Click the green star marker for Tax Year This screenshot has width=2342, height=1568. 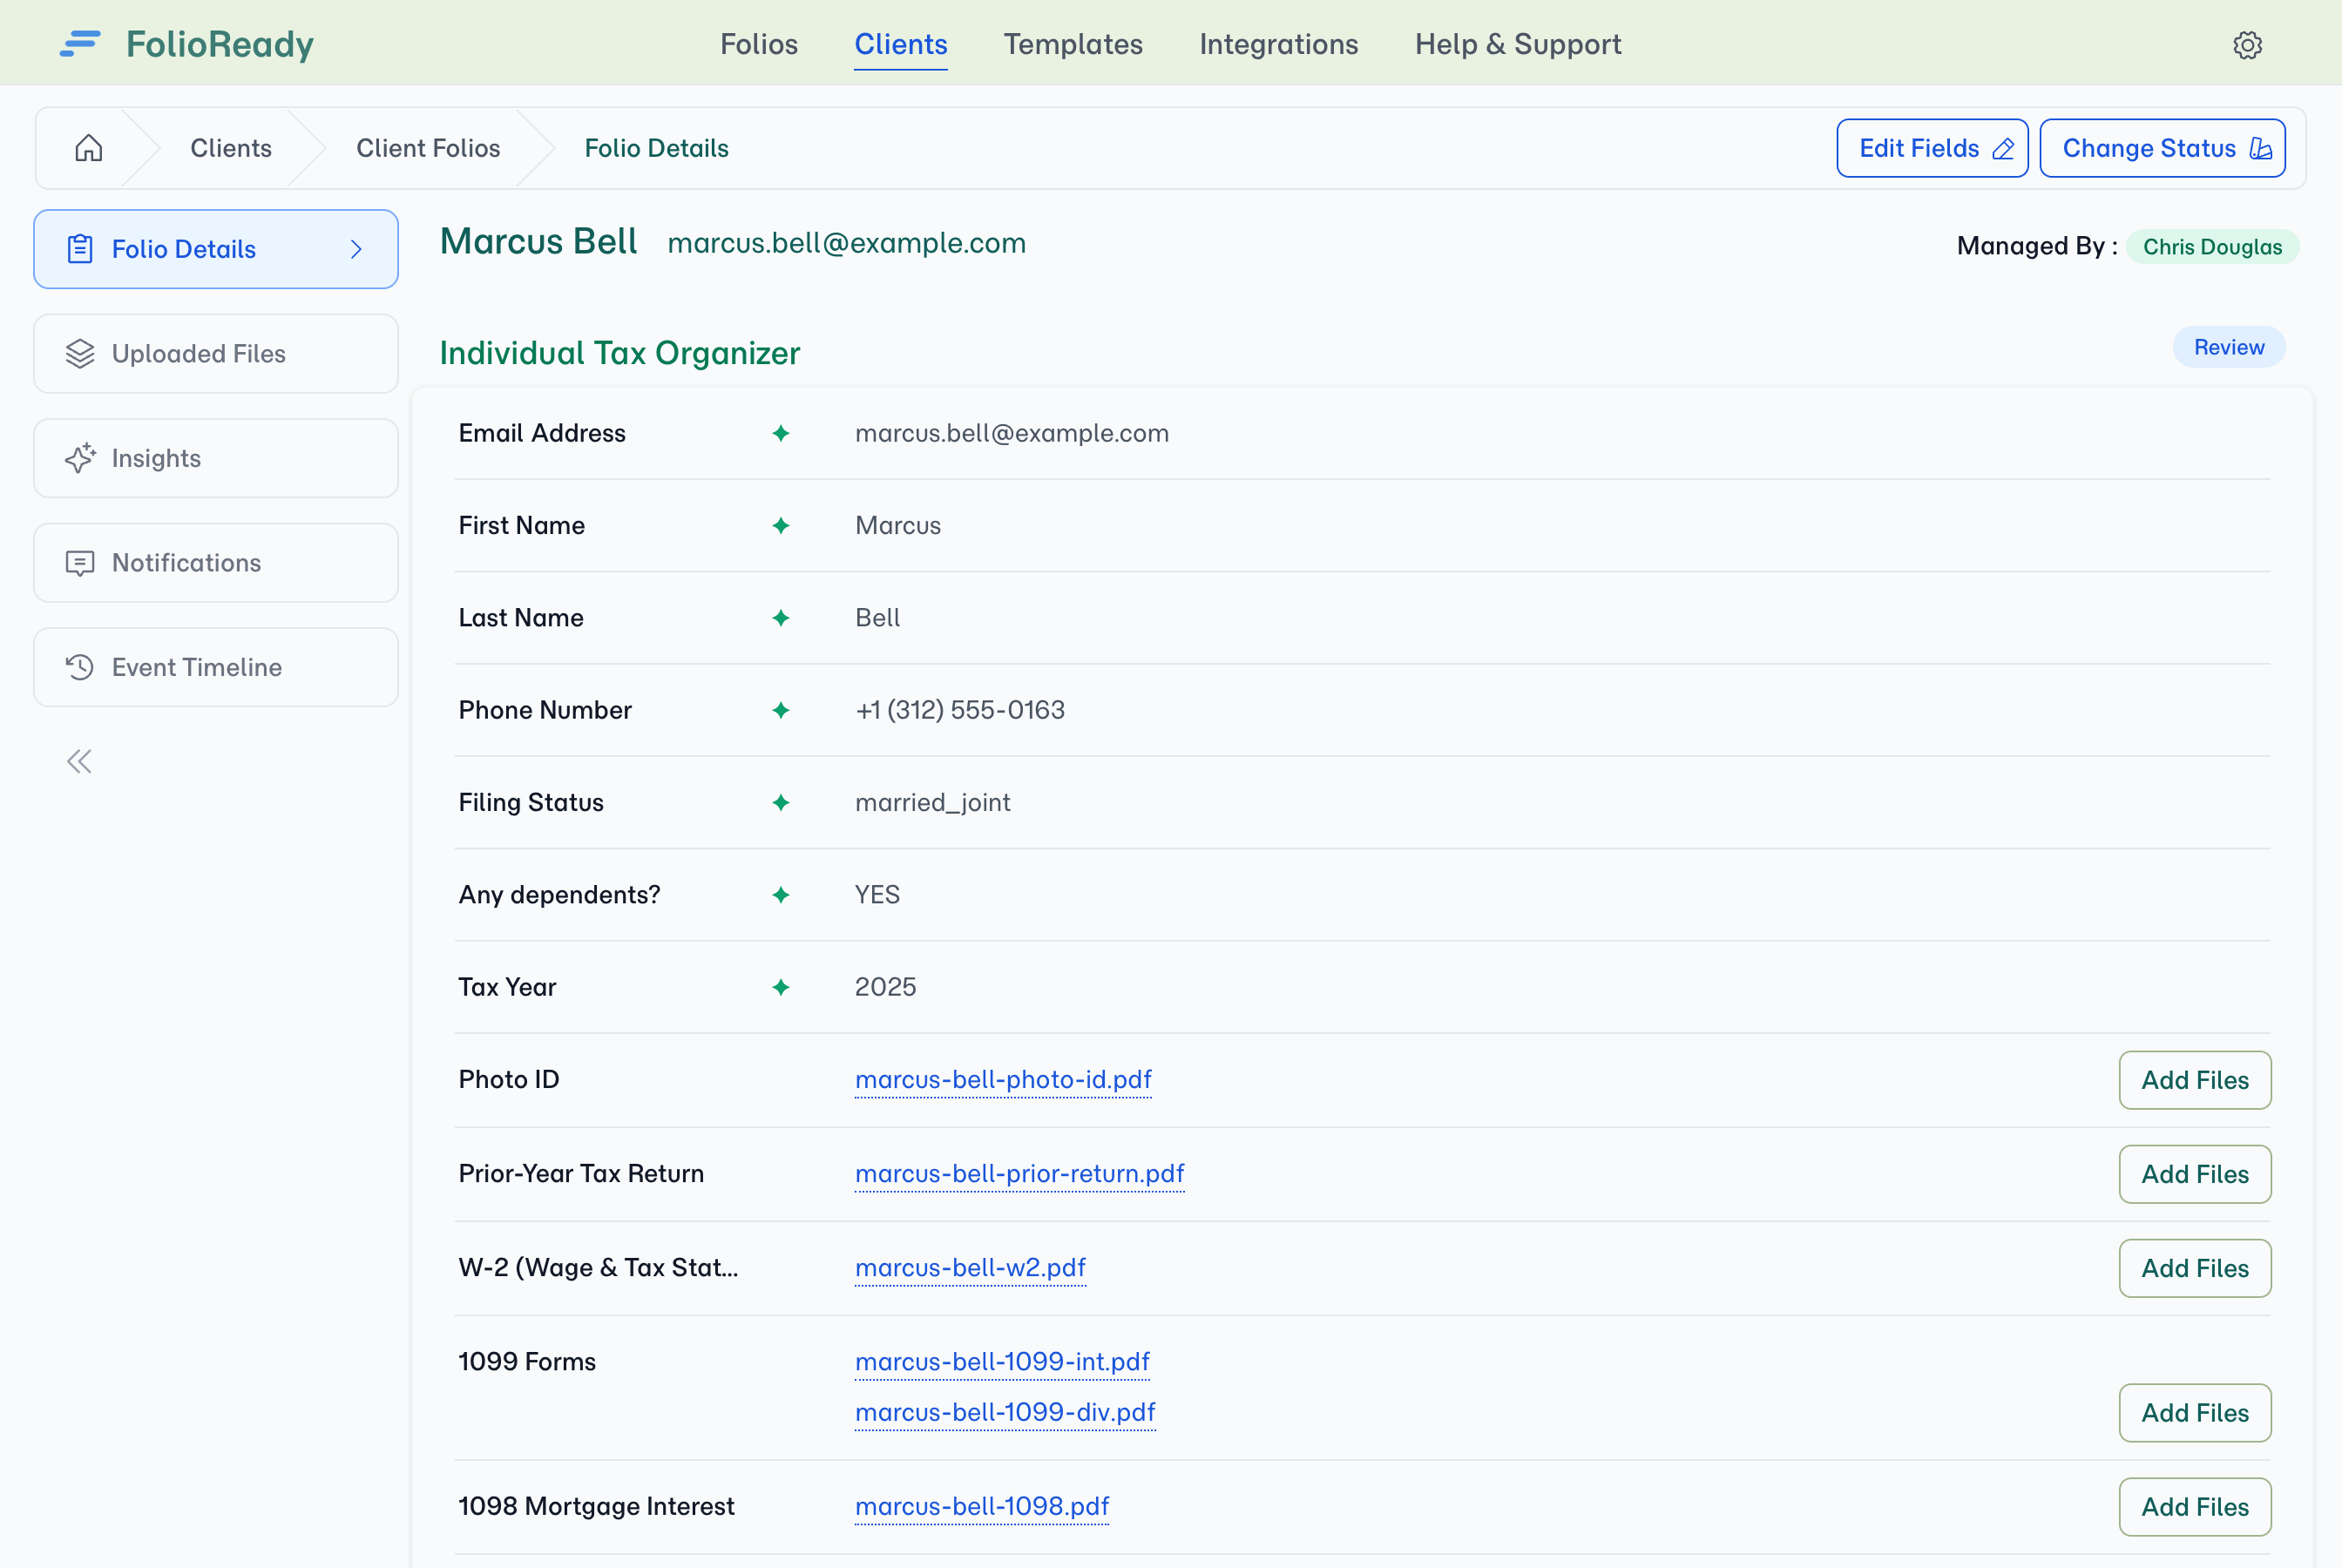pos(781,988)
